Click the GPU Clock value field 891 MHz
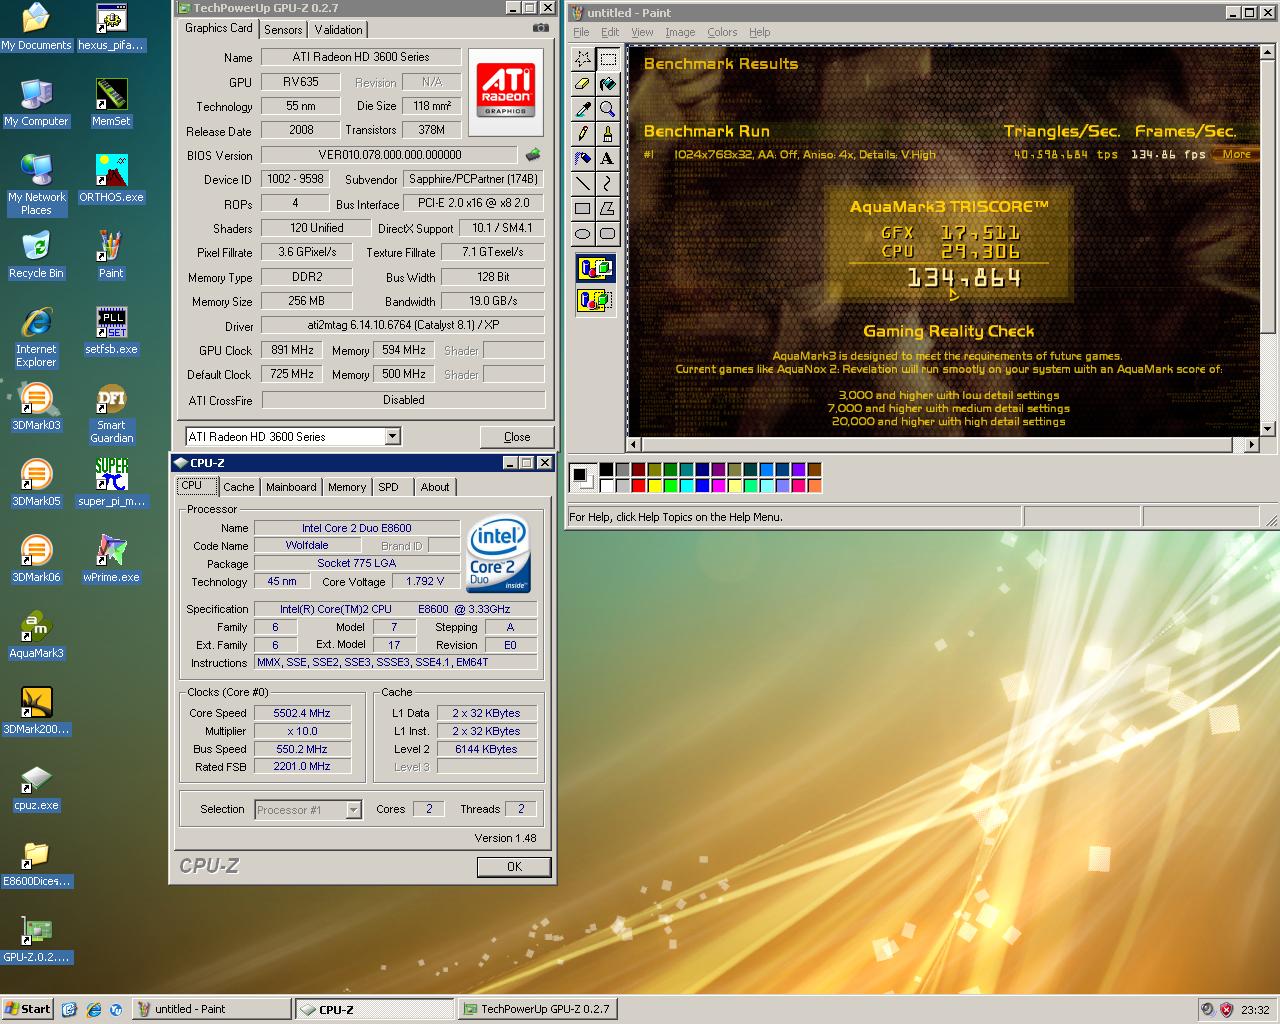This screenshot has width=1280, height=1024. click(x=292, y=350)
